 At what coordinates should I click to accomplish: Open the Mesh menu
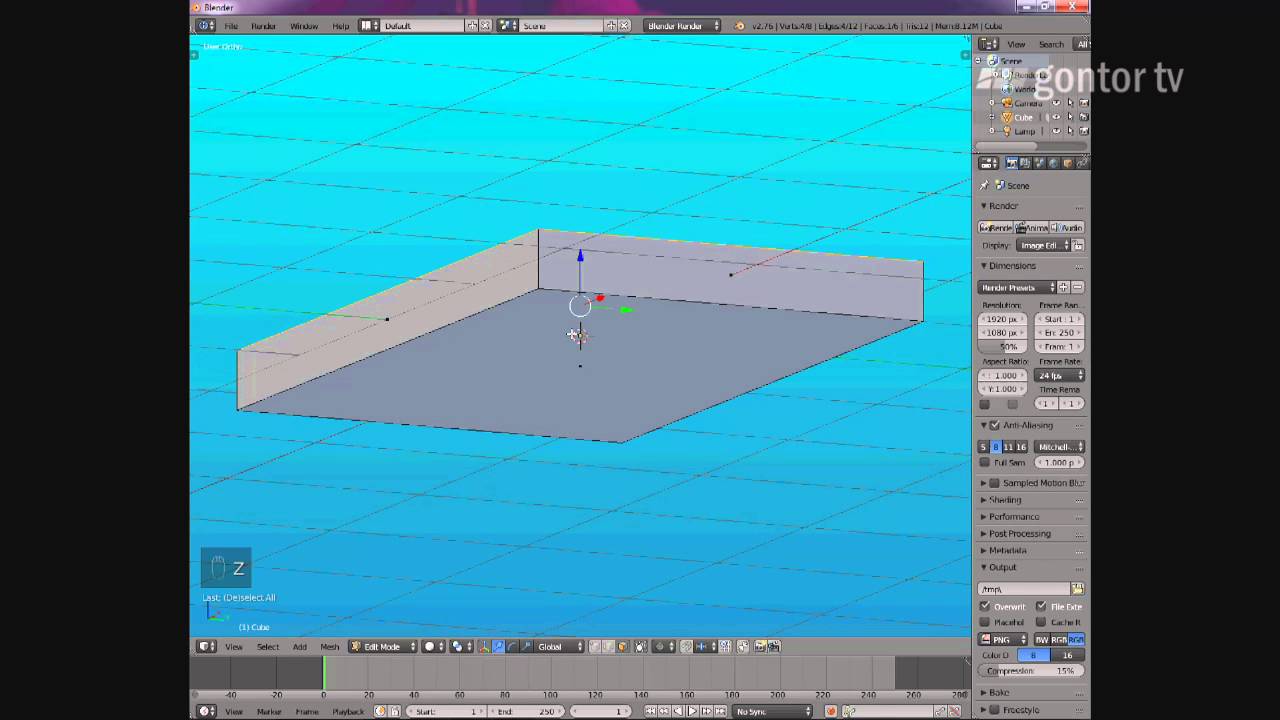click(329, 646)
